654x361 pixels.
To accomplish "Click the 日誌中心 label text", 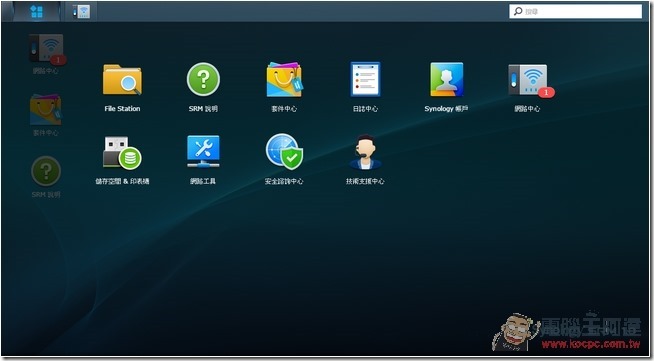I will coord(365,109).
